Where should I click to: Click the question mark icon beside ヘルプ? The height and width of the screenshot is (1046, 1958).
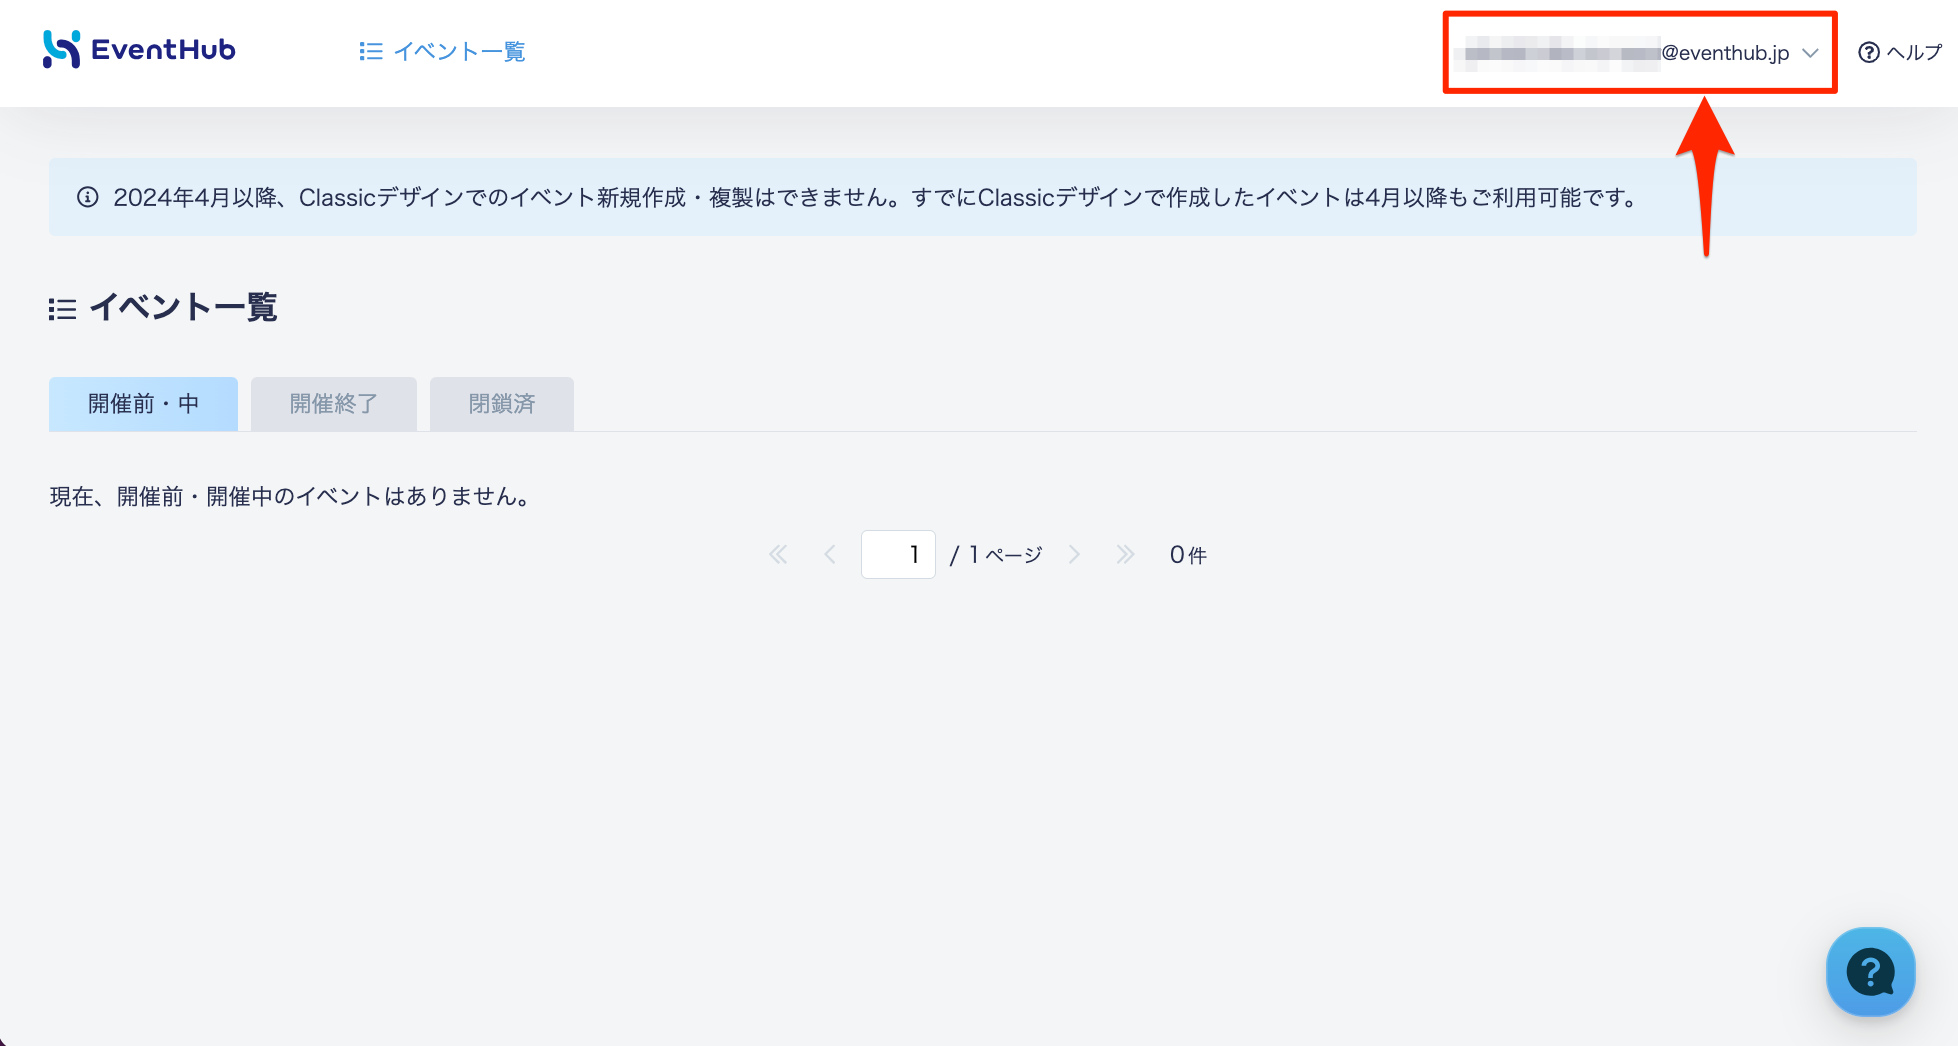1868,52
